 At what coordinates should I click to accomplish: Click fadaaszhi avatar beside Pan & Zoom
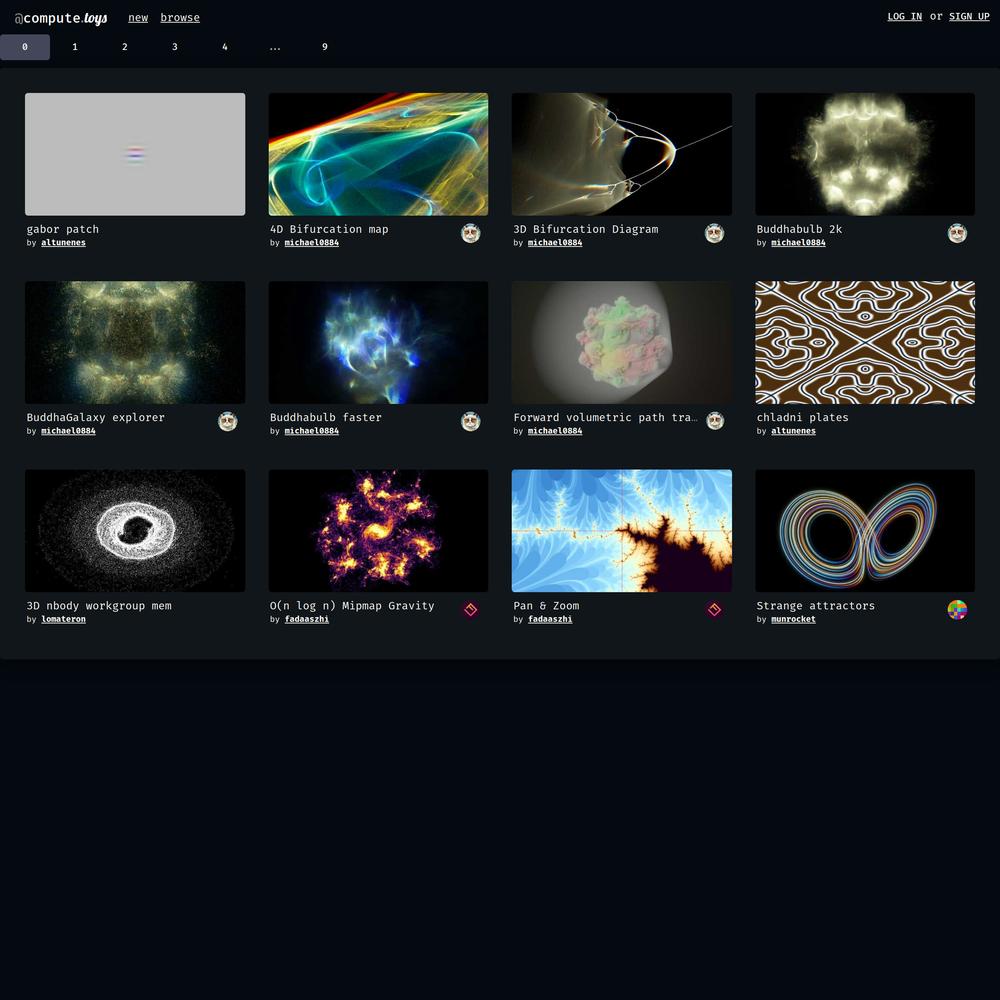[x=714, y=610]
